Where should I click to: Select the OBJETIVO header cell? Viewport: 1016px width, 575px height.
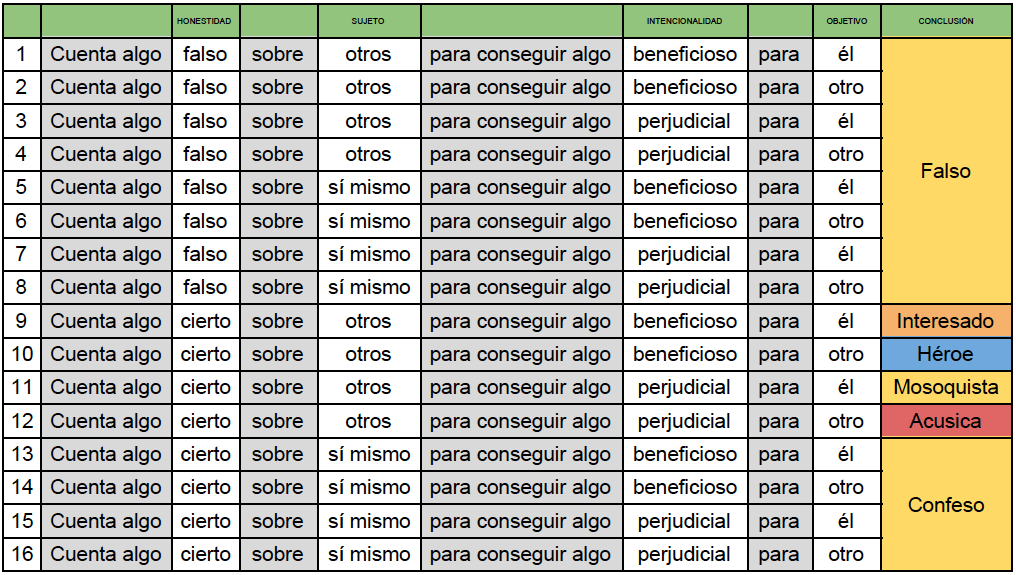click(846, 21)
